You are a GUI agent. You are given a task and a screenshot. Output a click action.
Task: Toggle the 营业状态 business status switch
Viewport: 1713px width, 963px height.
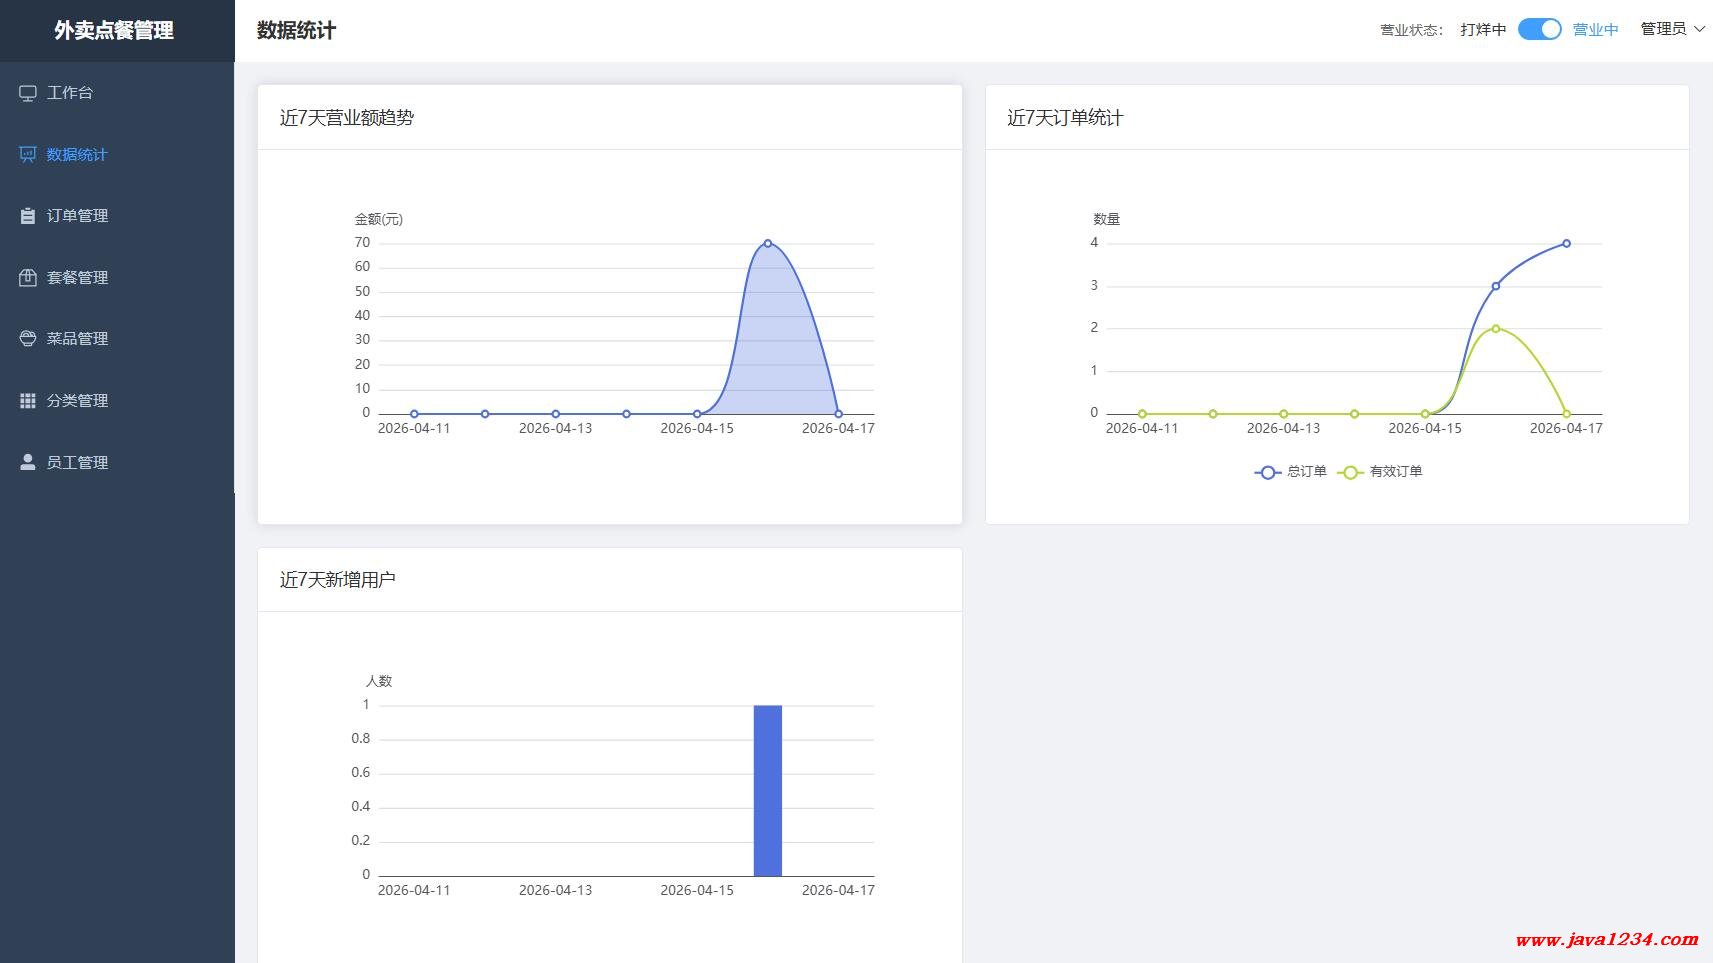(1539, 30)
